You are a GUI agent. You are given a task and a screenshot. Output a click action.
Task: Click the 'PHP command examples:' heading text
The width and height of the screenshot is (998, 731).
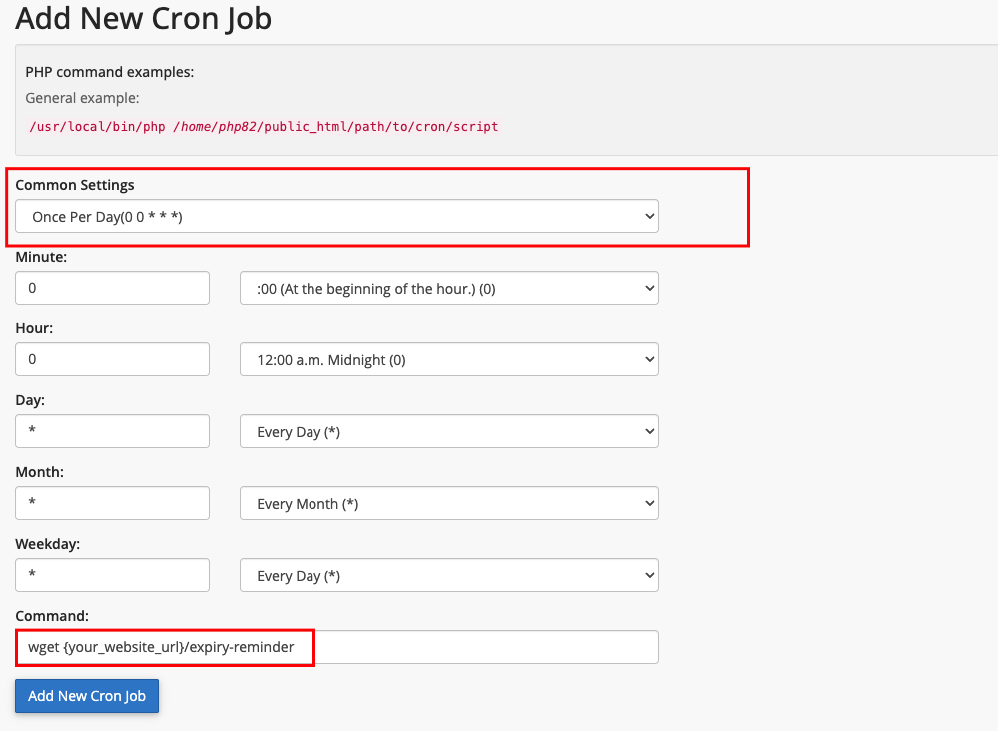(110, 72)
